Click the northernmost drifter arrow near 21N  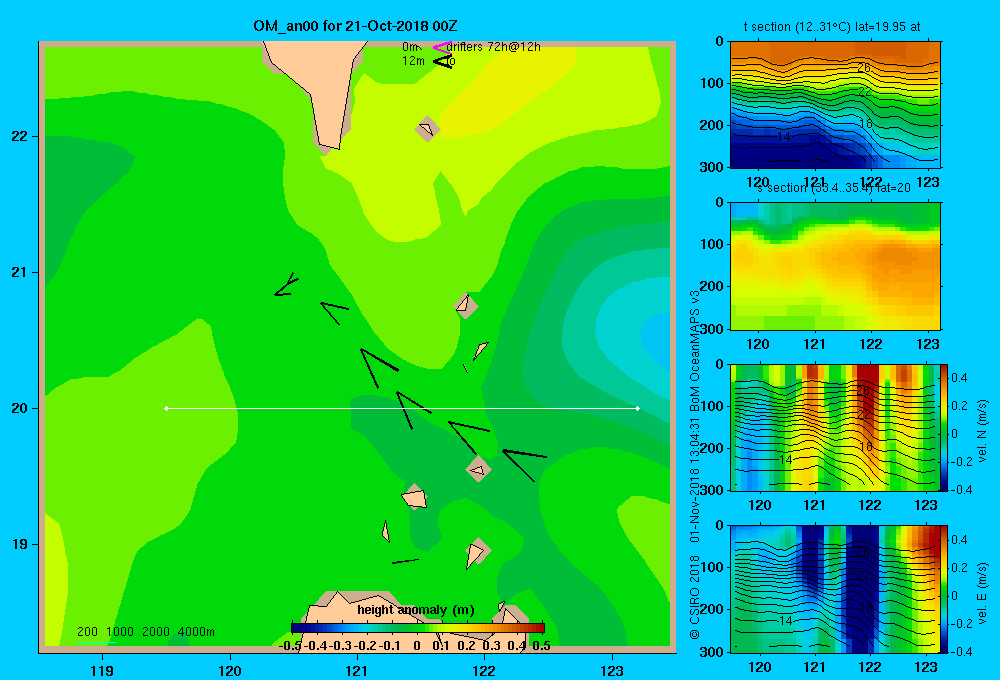pos(286,285)
